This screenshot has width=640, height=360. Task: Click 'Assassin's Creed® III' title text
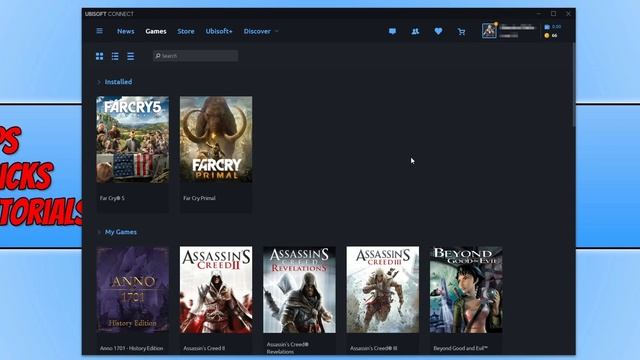(x=373, y=348)
